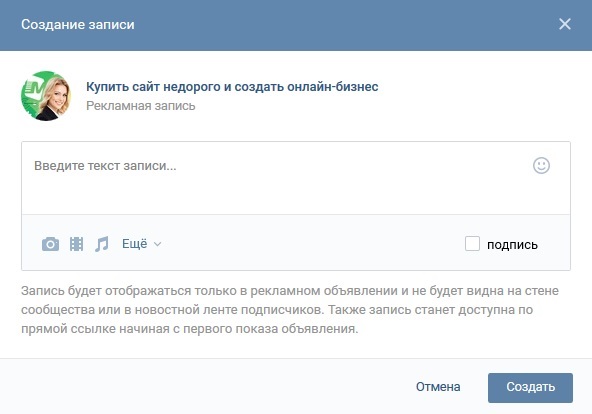Open the community avatar picture

click(46, 96)
